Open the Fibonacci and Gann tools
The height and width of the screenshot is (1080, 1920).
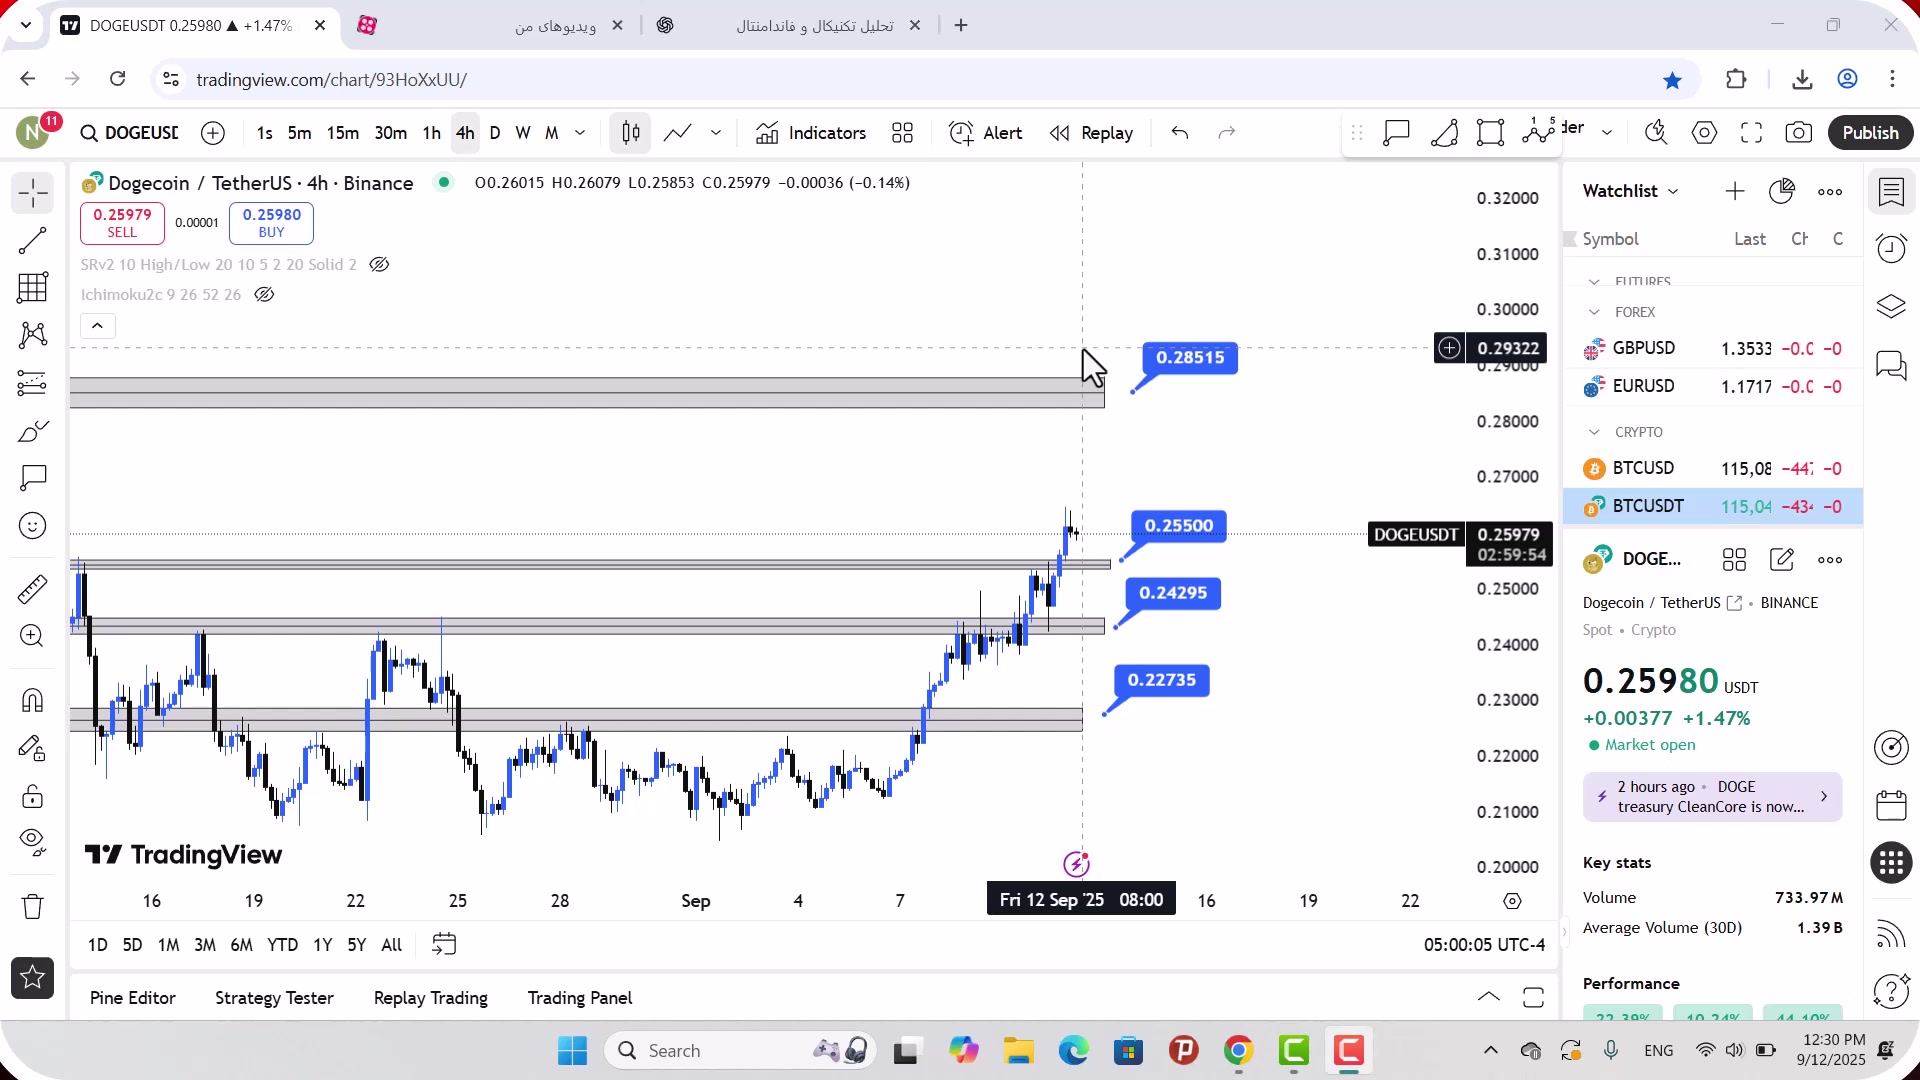[33, 288]
